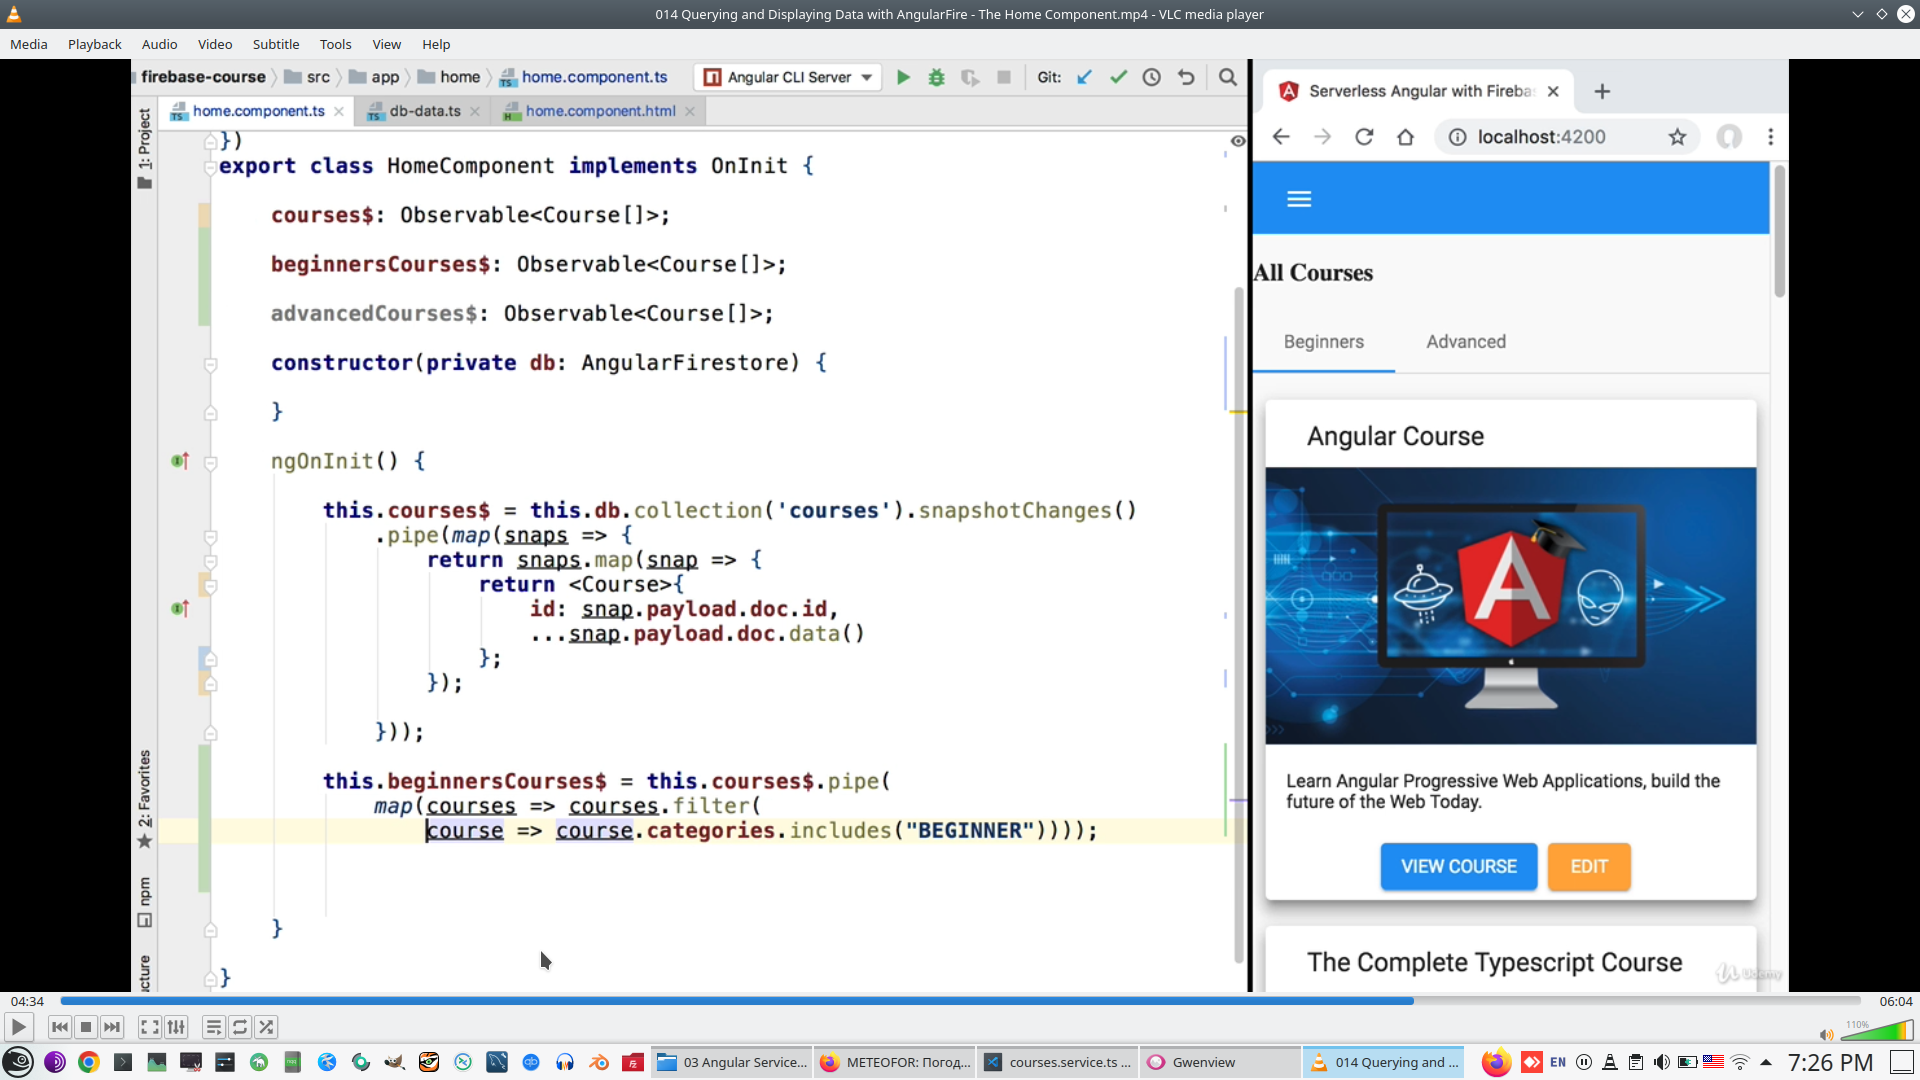The height and width of the screenshot is (1080, 1920).
Task: Toggle loop repeat mode
Action: click(240, 1027)
